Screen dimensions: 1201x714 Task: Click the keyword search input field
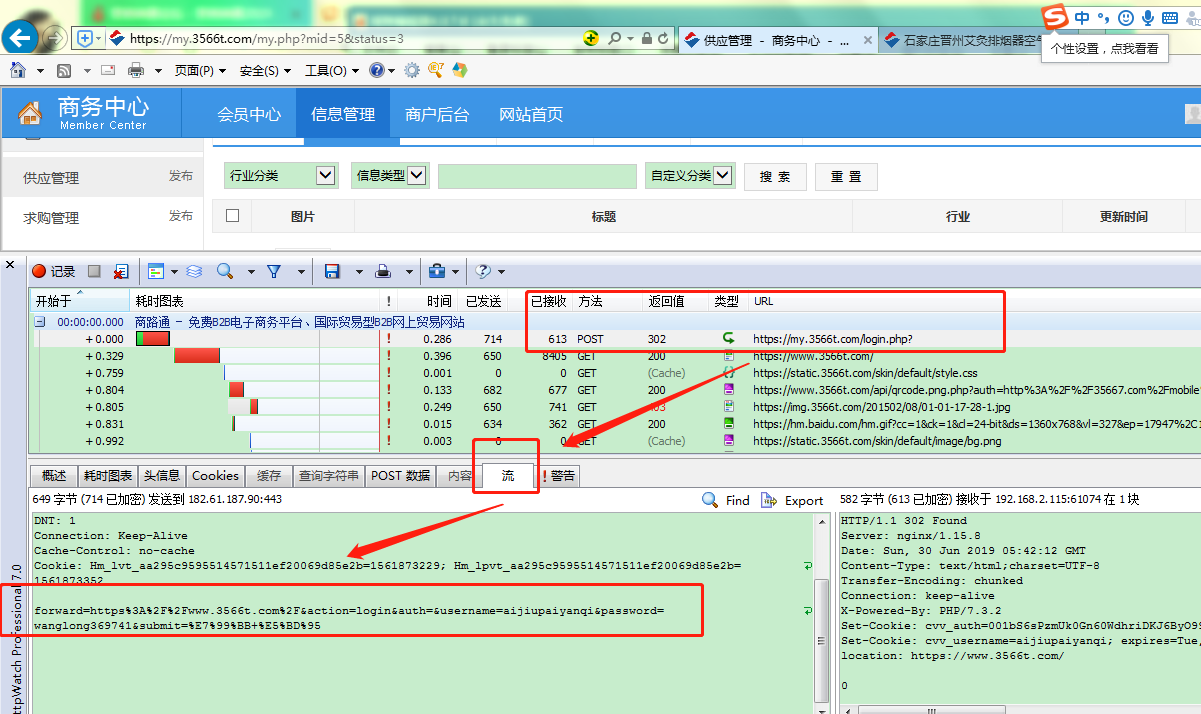click(537, 177)
